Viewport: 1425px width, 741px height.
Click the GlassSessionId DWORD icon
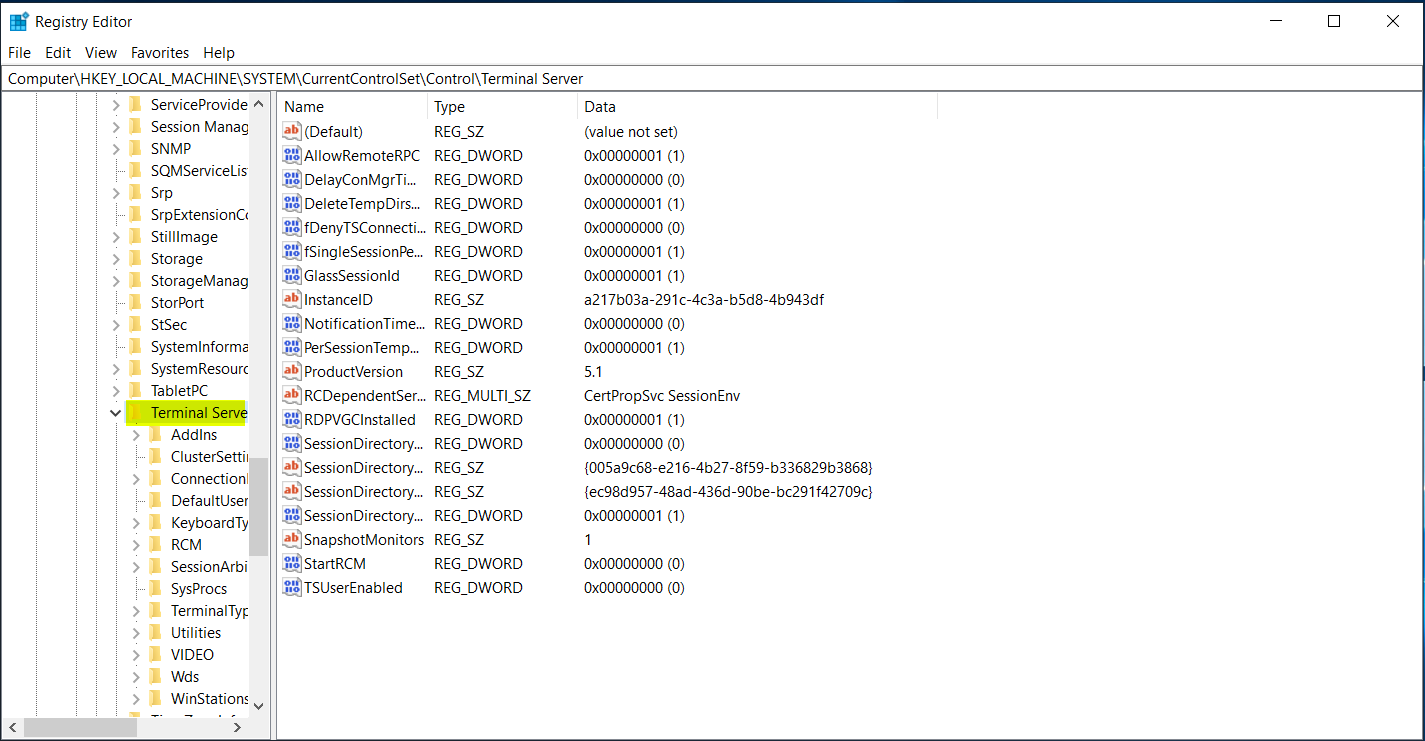[x=292, y=276]
